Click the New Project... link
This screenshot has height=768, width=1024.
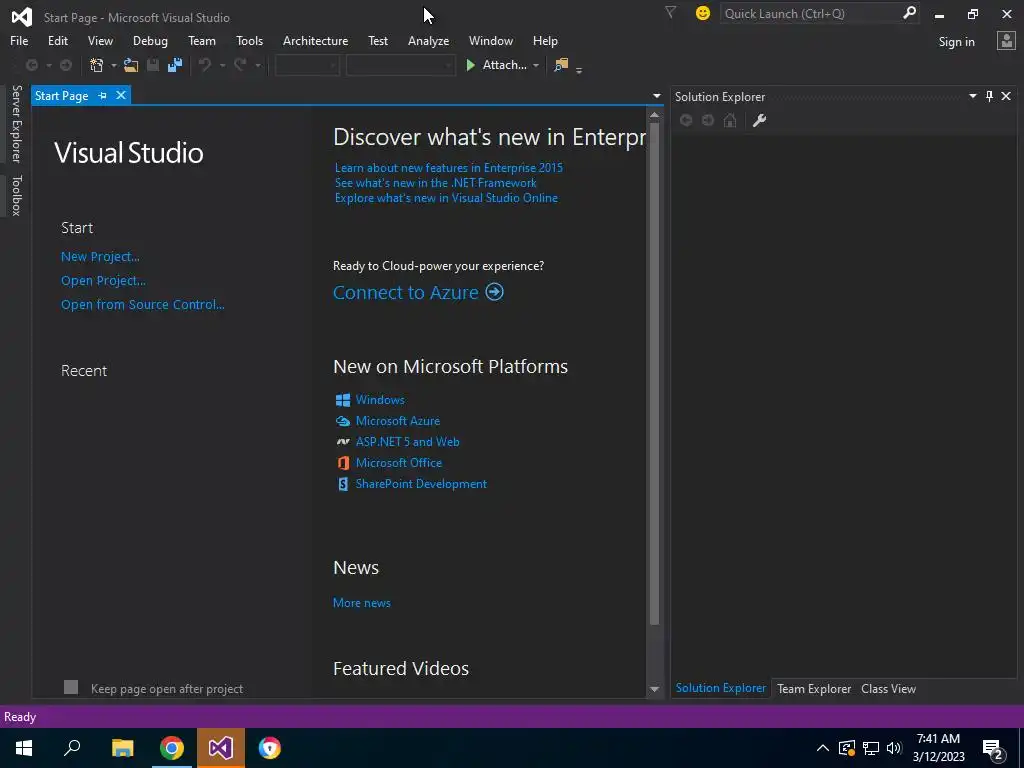[x=100, y=257]
